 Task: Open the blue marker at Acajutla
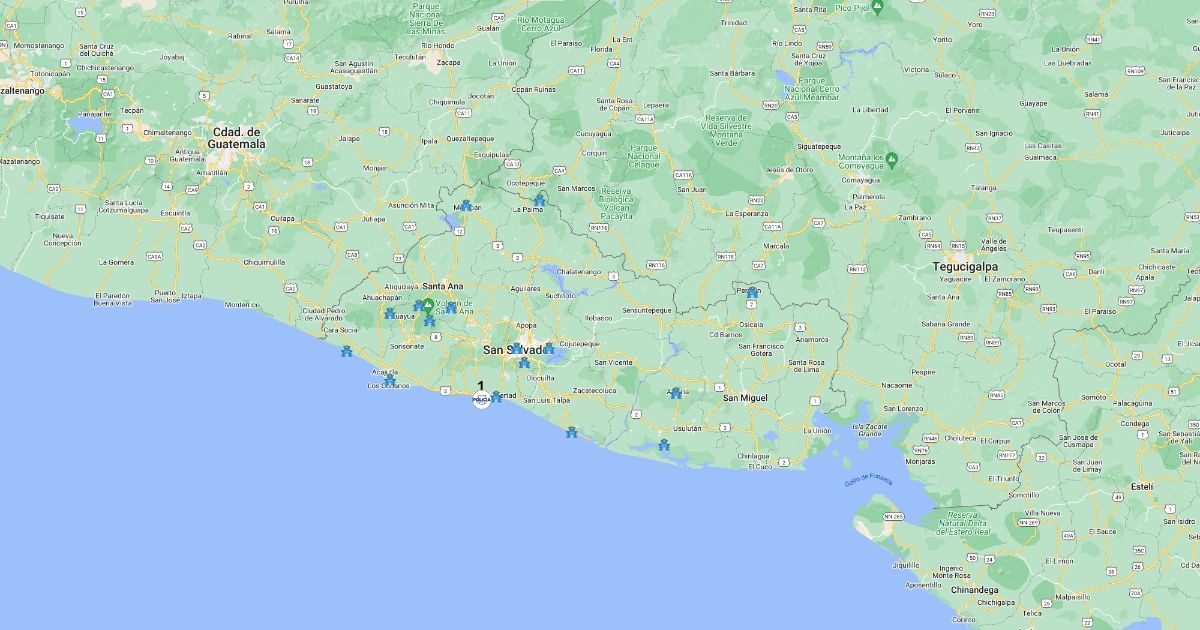point(390,379)
